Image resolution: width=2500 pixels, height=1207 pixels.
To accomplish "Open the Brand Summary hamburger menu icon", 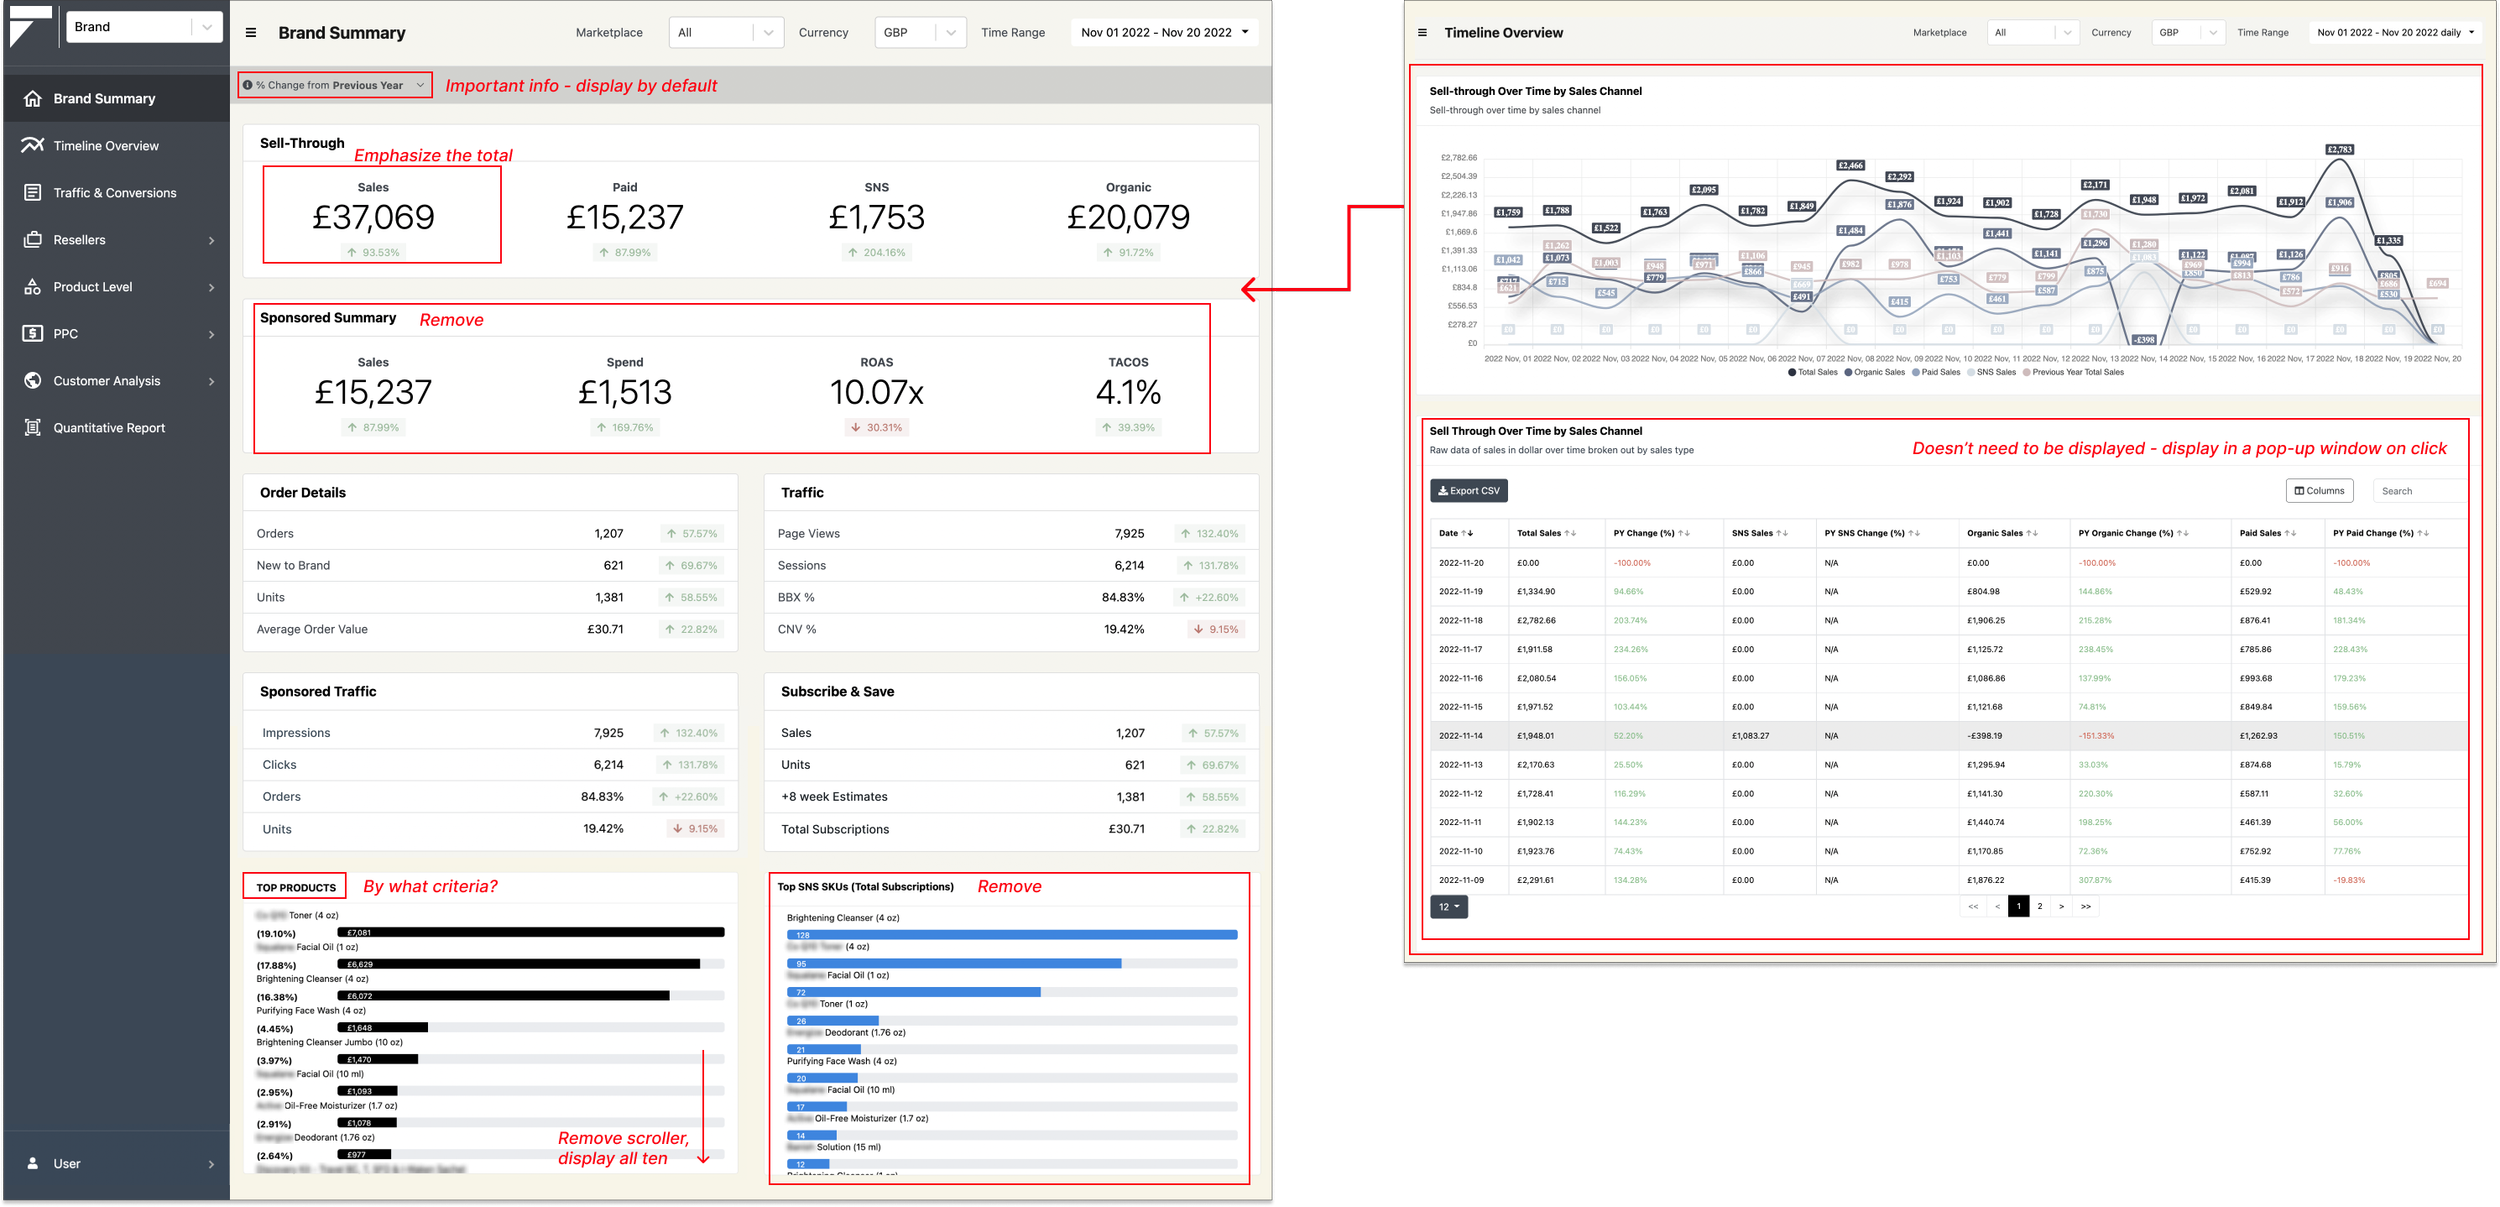I will coord(251,33).
